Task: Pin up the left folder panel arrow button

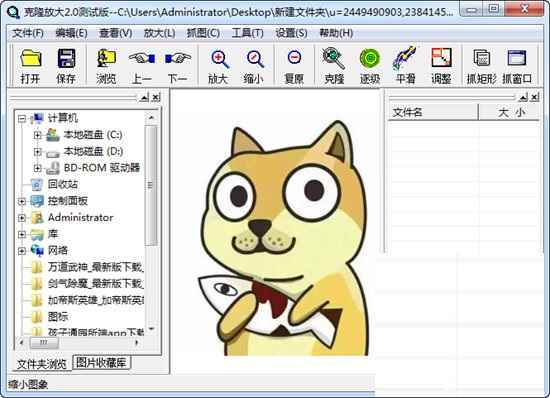Action: pyautogui.click(x=144, y=97)
